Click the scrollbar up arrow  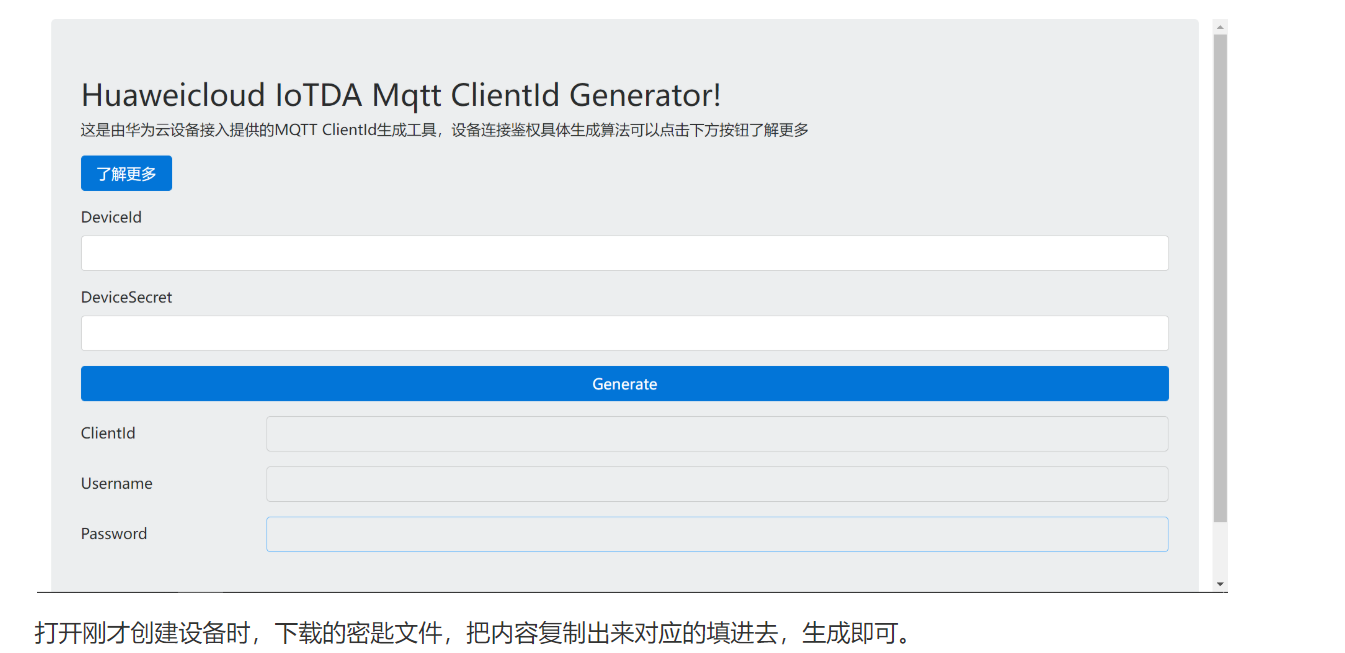pyautogui.click(x=1220, y=26)
